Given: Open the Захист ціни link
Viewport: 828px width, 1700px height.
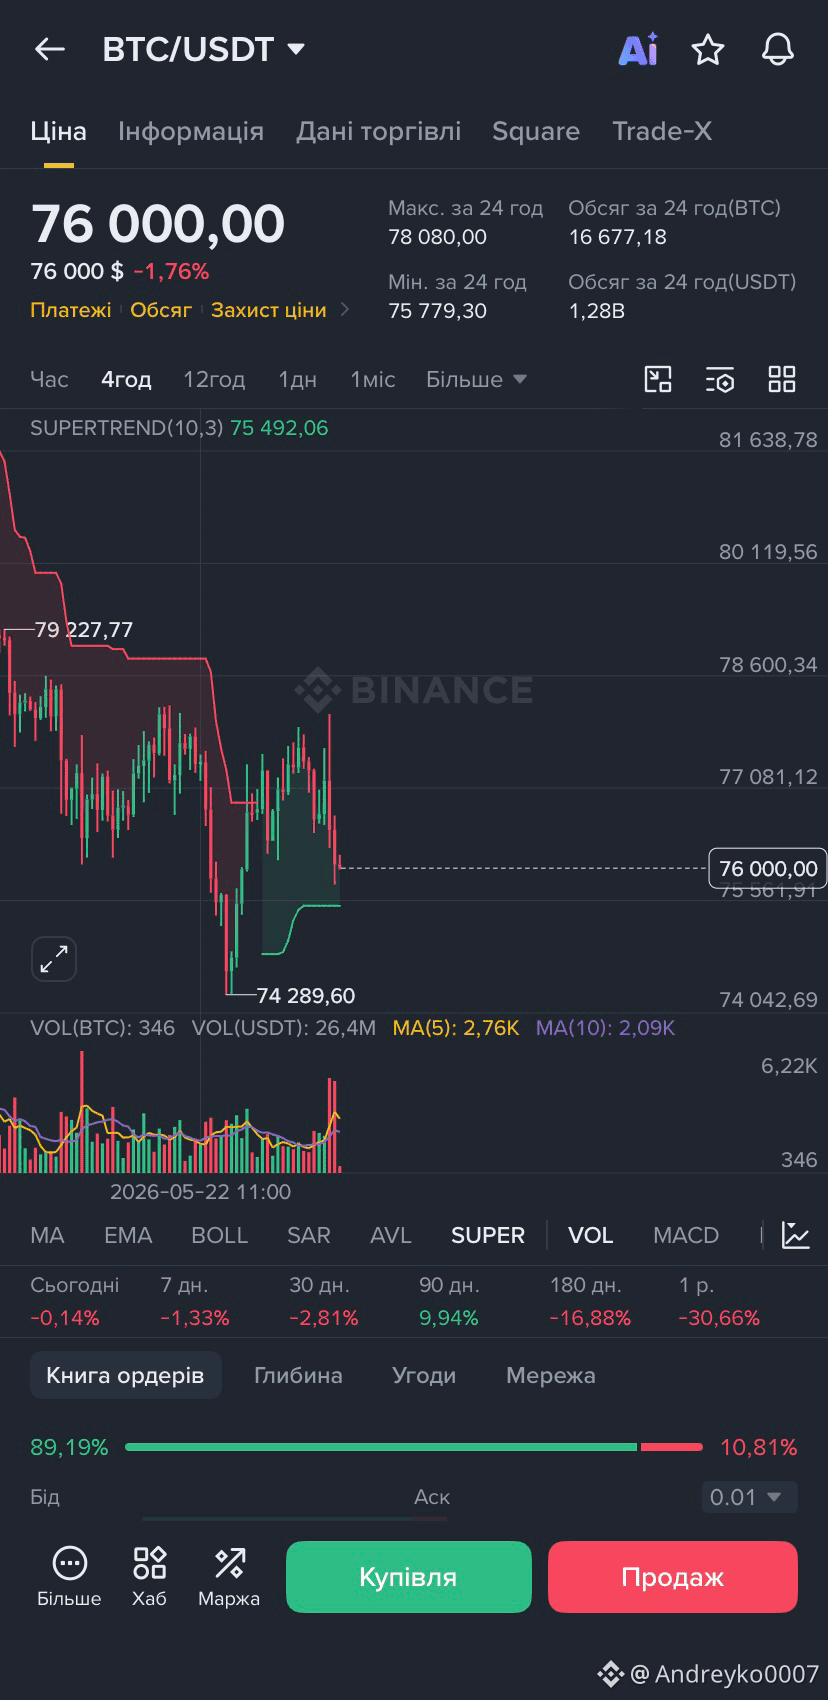Looking at the screenshot, I should [269, 310].
